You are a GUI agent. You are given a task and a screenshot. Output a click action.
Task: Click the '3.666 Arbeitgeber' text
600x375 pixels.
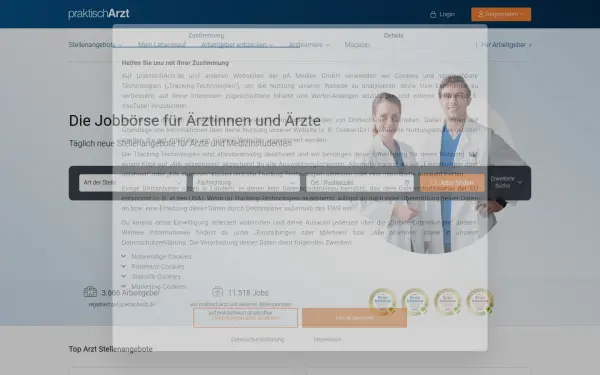pos(130,293)
